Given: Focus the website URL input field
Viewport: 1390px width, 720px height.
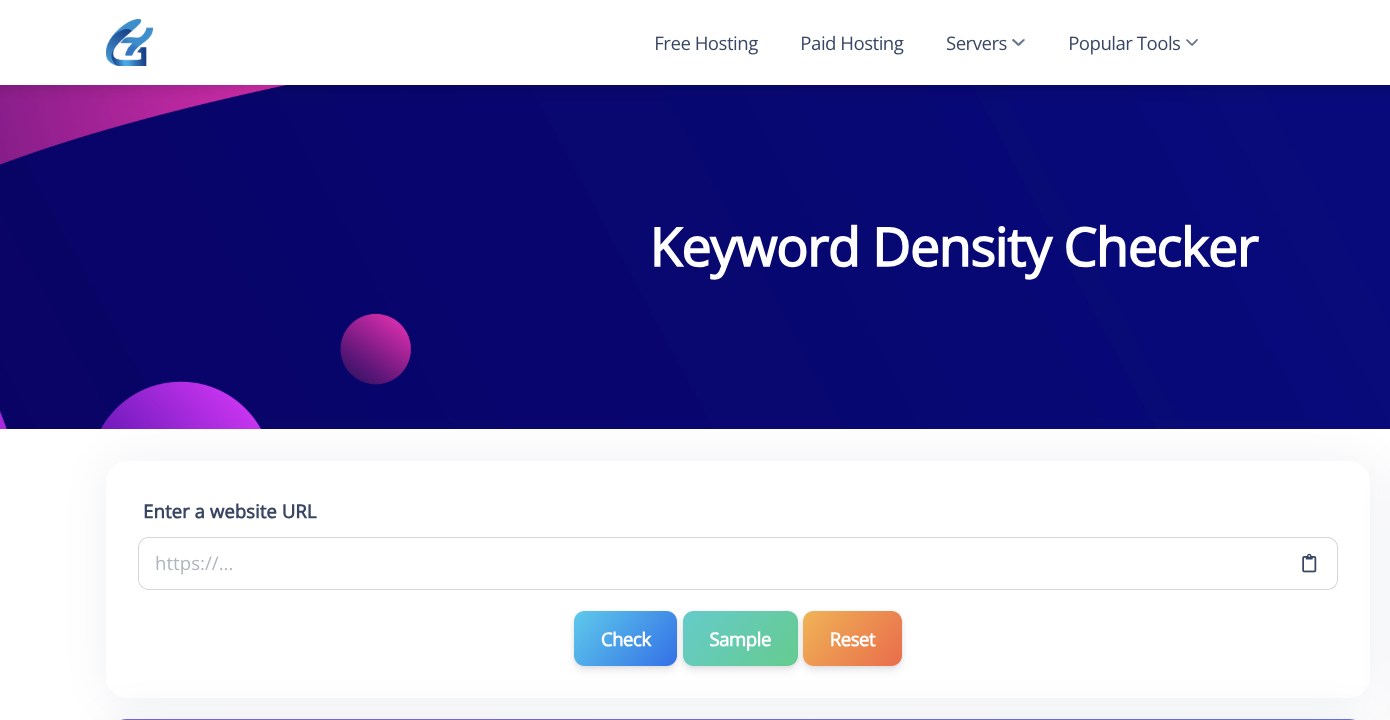Looking at the screenshot, I should (x=700, y=563).
